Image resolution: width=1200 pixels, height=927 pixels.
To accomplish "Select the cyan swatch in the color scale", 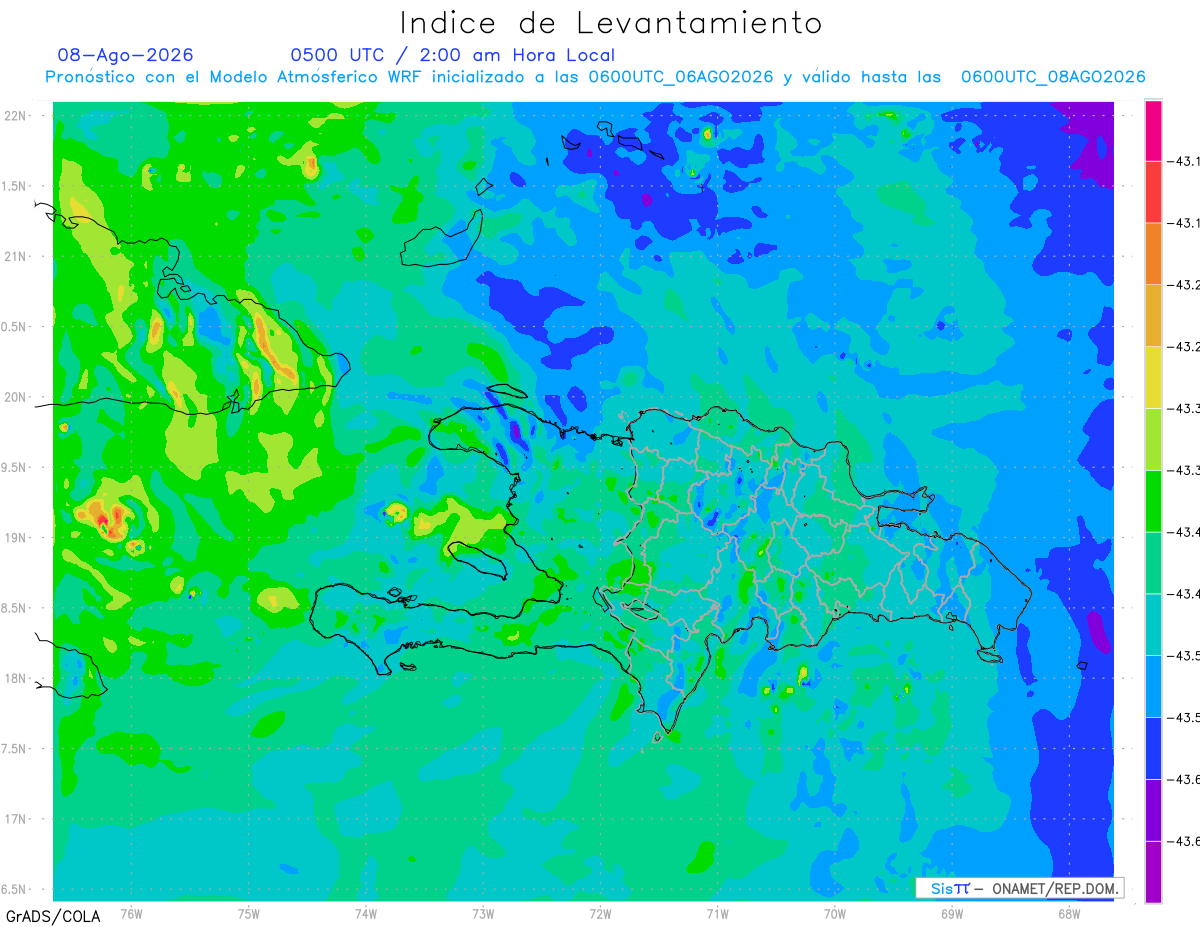I will [1153, 624].
